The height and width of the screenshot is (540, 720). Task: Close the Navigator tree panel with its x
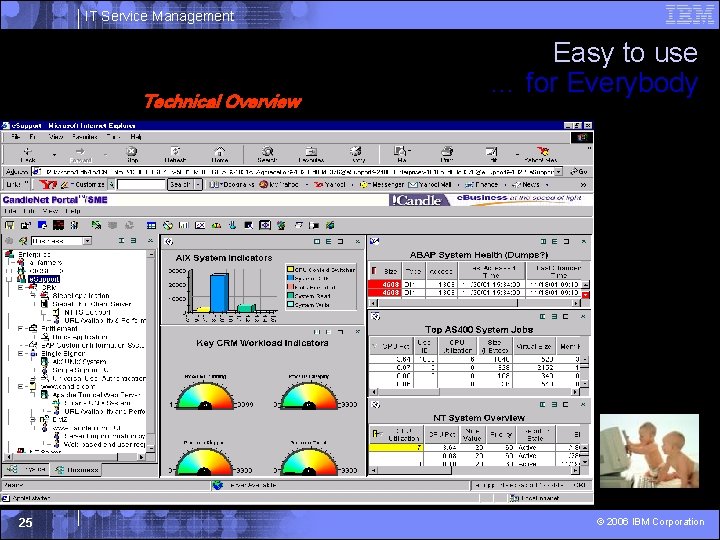point(150,241)
